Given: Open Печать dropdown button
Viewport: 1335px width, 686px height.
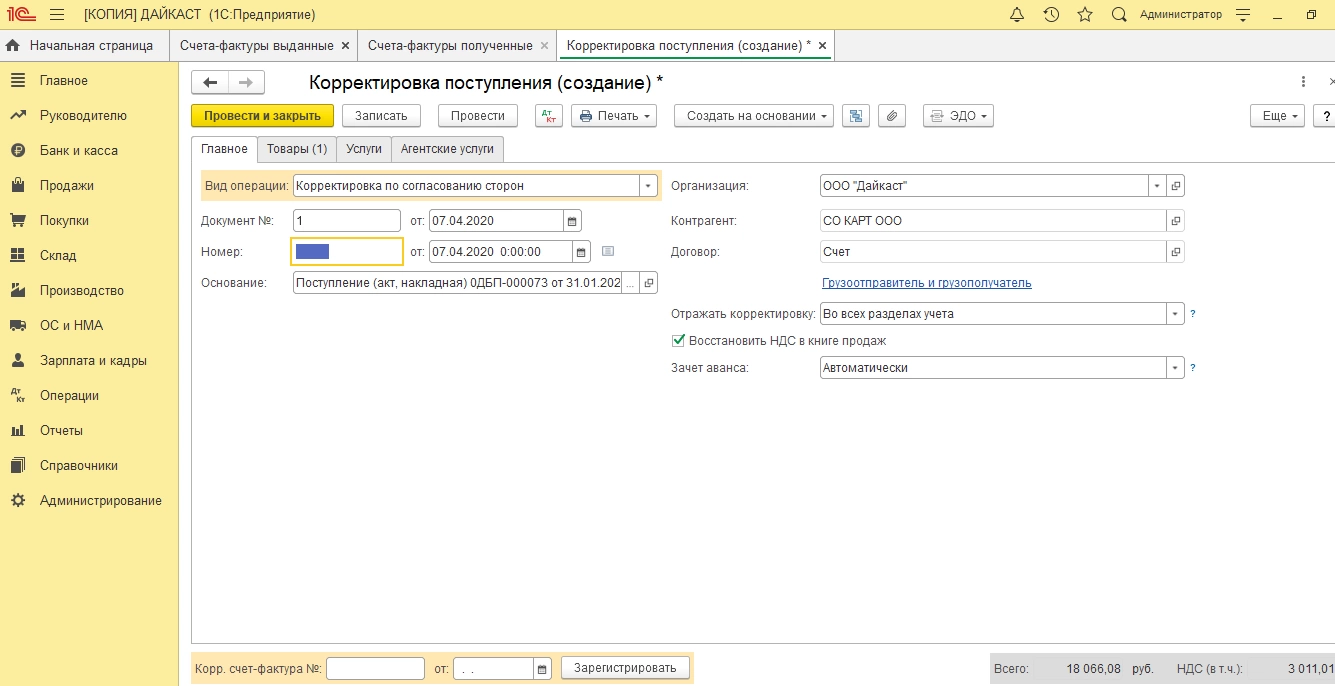Looking at the screenshot, I should pyautogui.click(x=614, y=116).
